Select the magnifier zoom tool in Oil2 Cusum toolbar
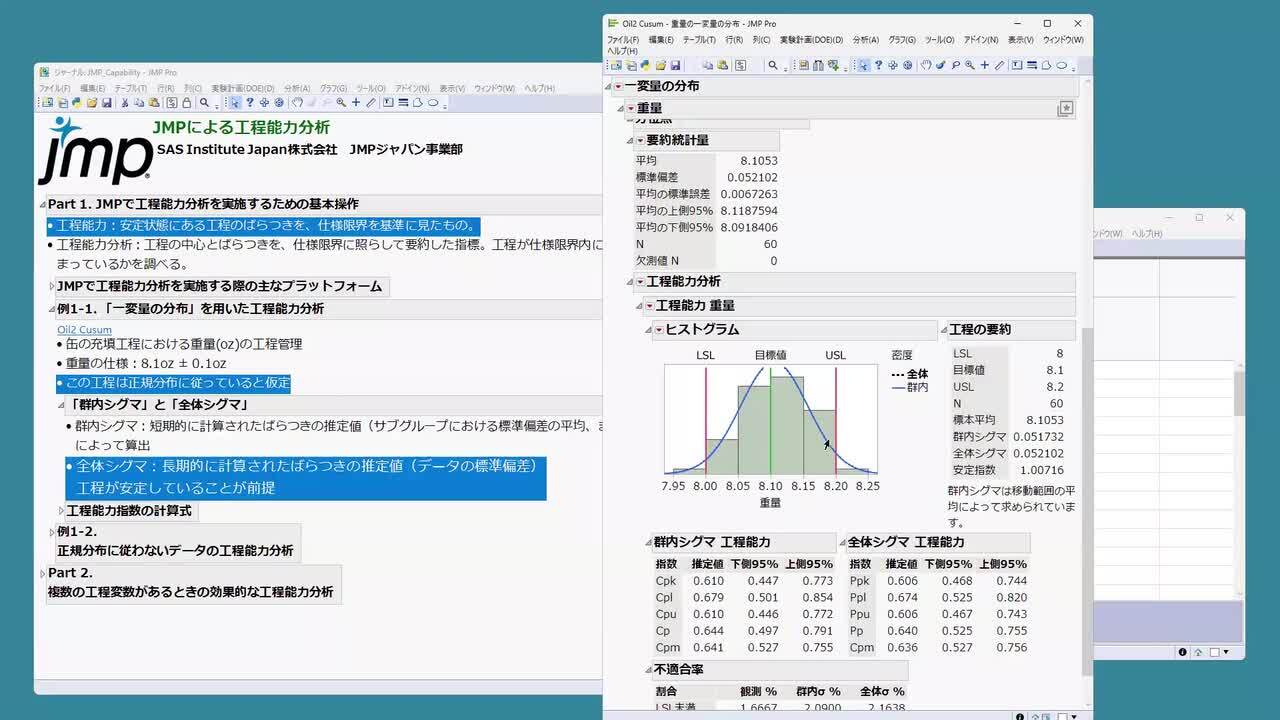Viewport: 1280px width, 720px height. coord(970,65)
